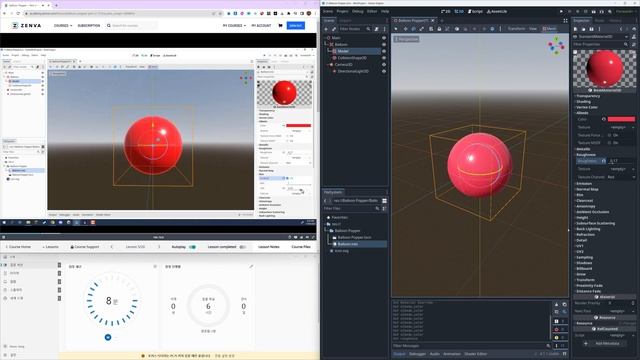640x360 pixels.
Task: Toggle the albedo Texture MSDF checkbox
Action: [610, 143]
